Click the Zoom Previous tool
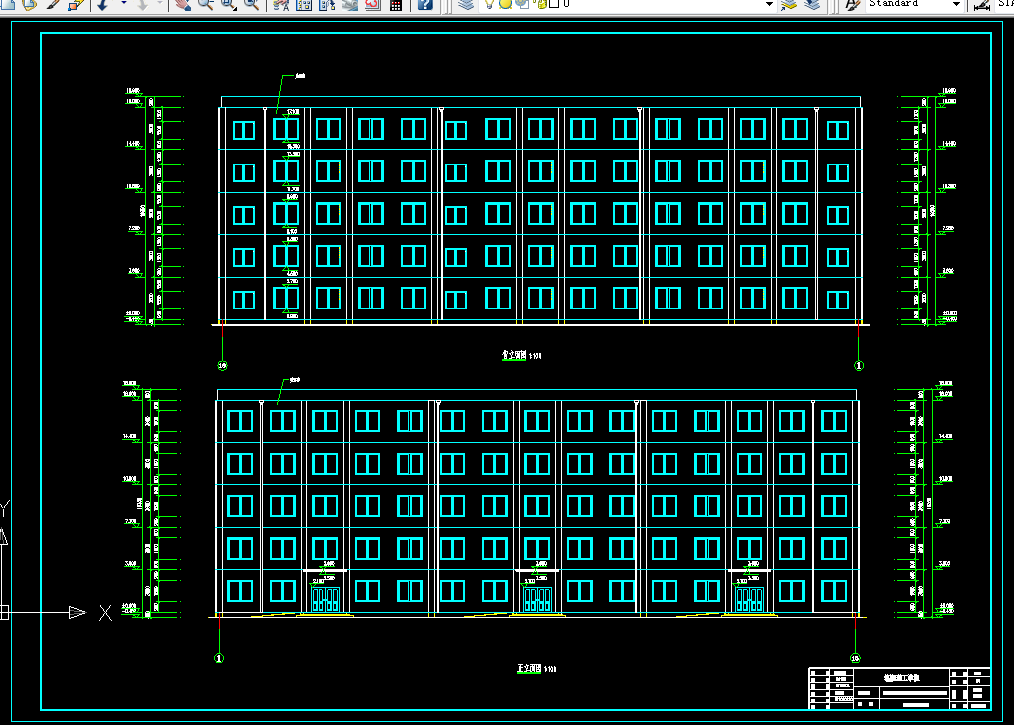 (252, 5)
